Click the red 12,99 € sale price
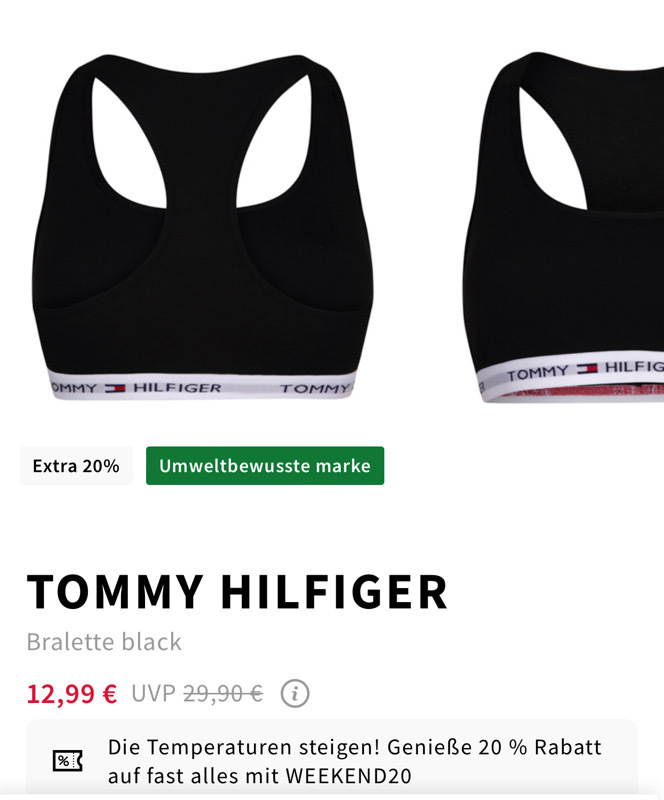This screenshot has height=800, width=664. pyautogui.click(x=72, y=694)
